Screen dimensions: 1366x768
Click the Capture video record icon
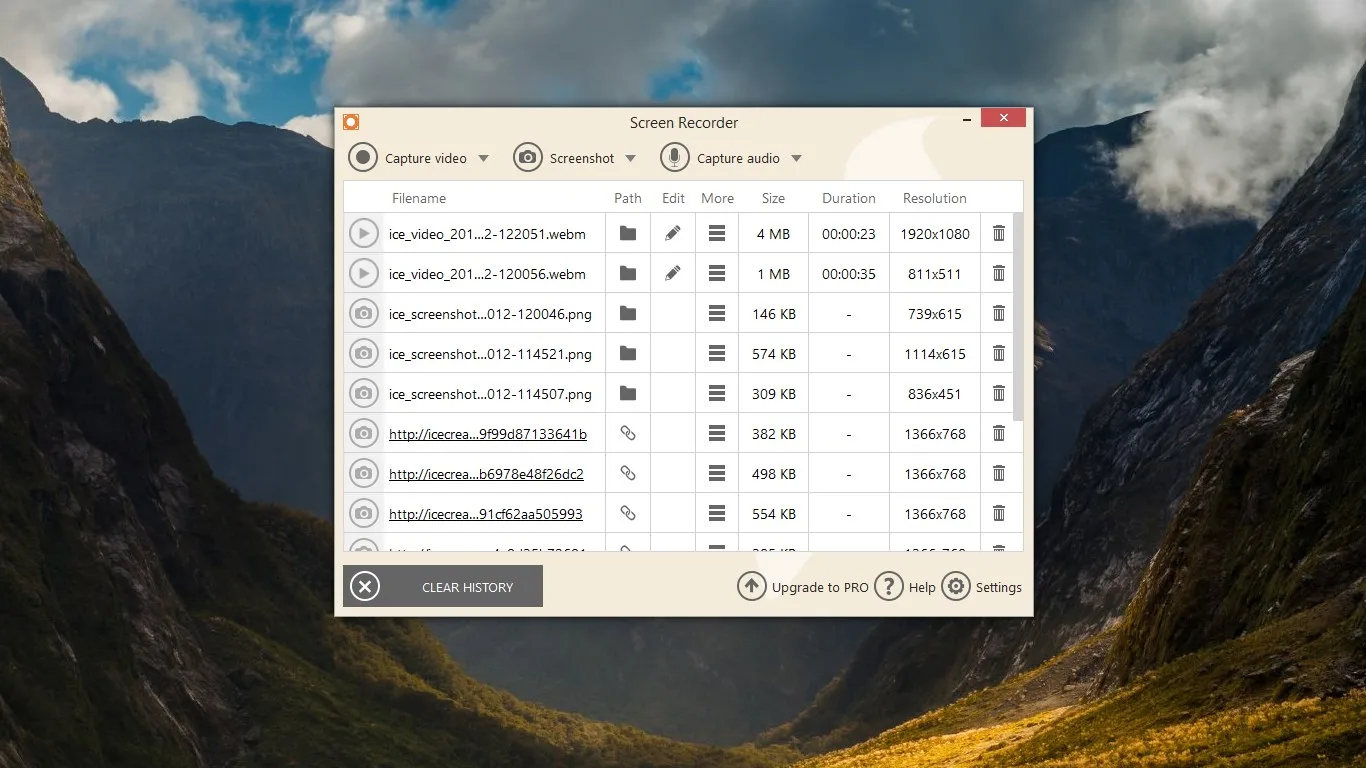coord(363,158)
